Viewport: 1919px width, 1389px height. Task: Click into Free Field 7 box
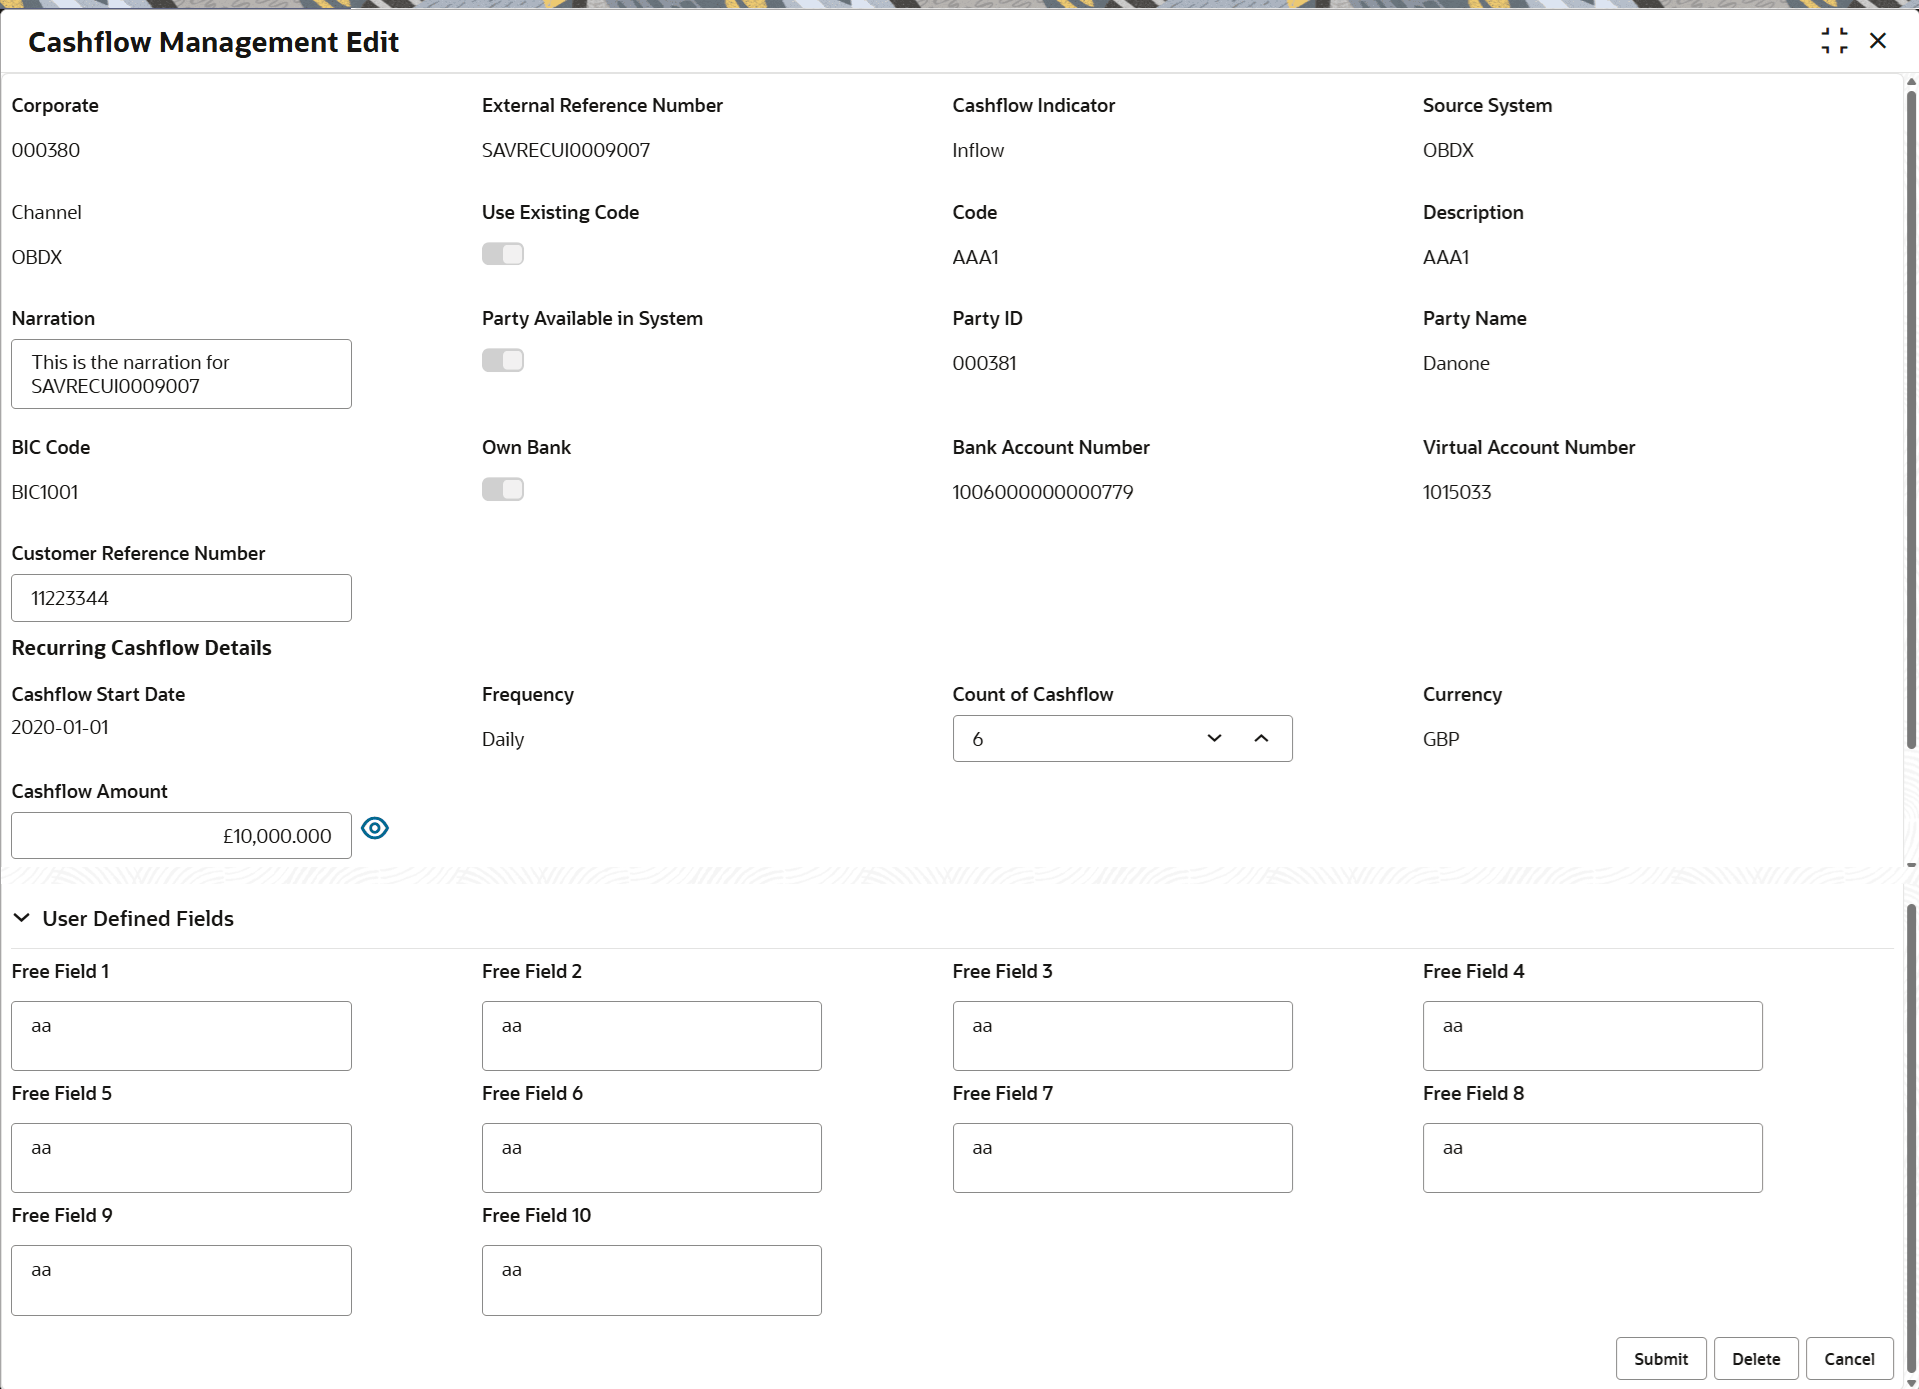pos(1123,1158)
